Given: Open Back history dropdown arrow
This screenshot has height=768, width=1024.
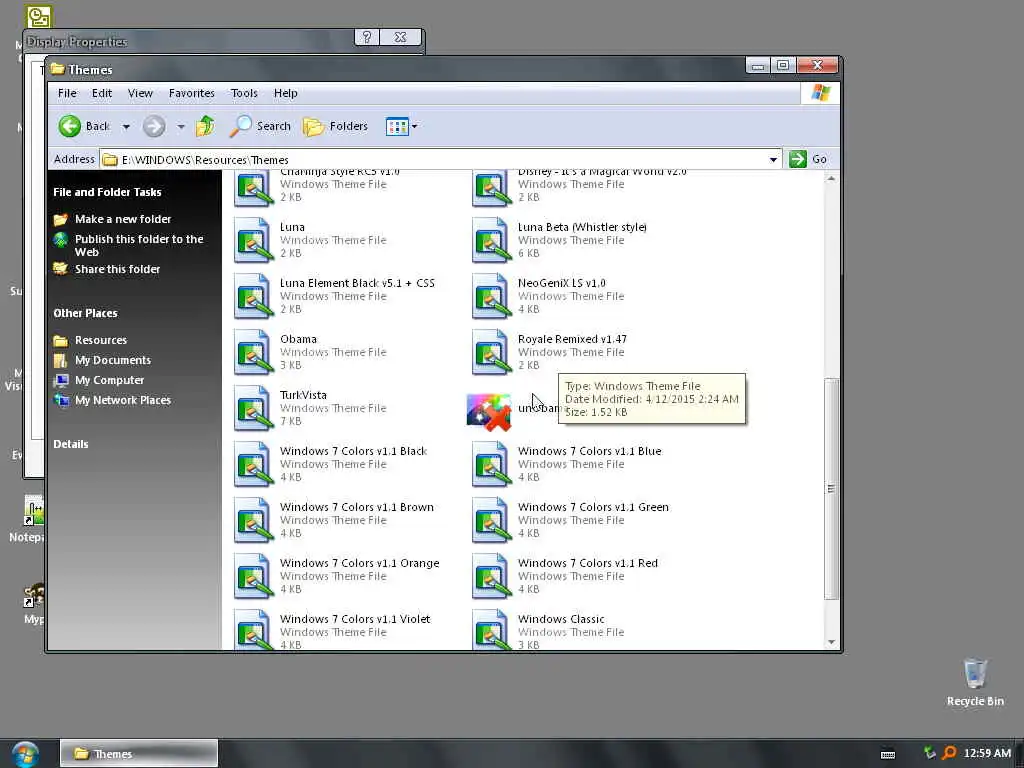Looking at the screenshot, I should (126, 127).
